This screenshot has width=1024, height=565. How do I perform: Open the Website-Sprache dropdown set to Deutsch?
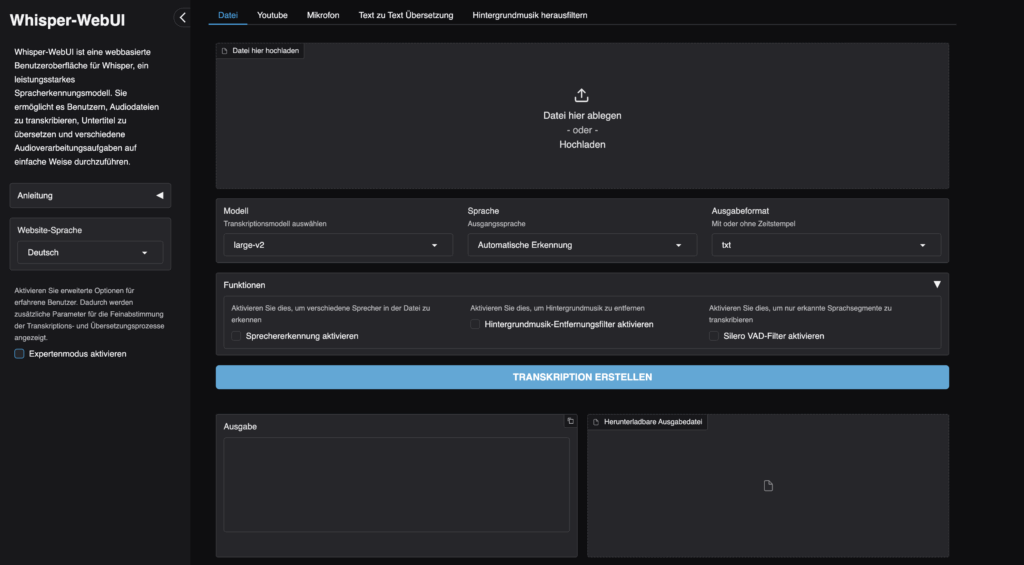[90, 253]
